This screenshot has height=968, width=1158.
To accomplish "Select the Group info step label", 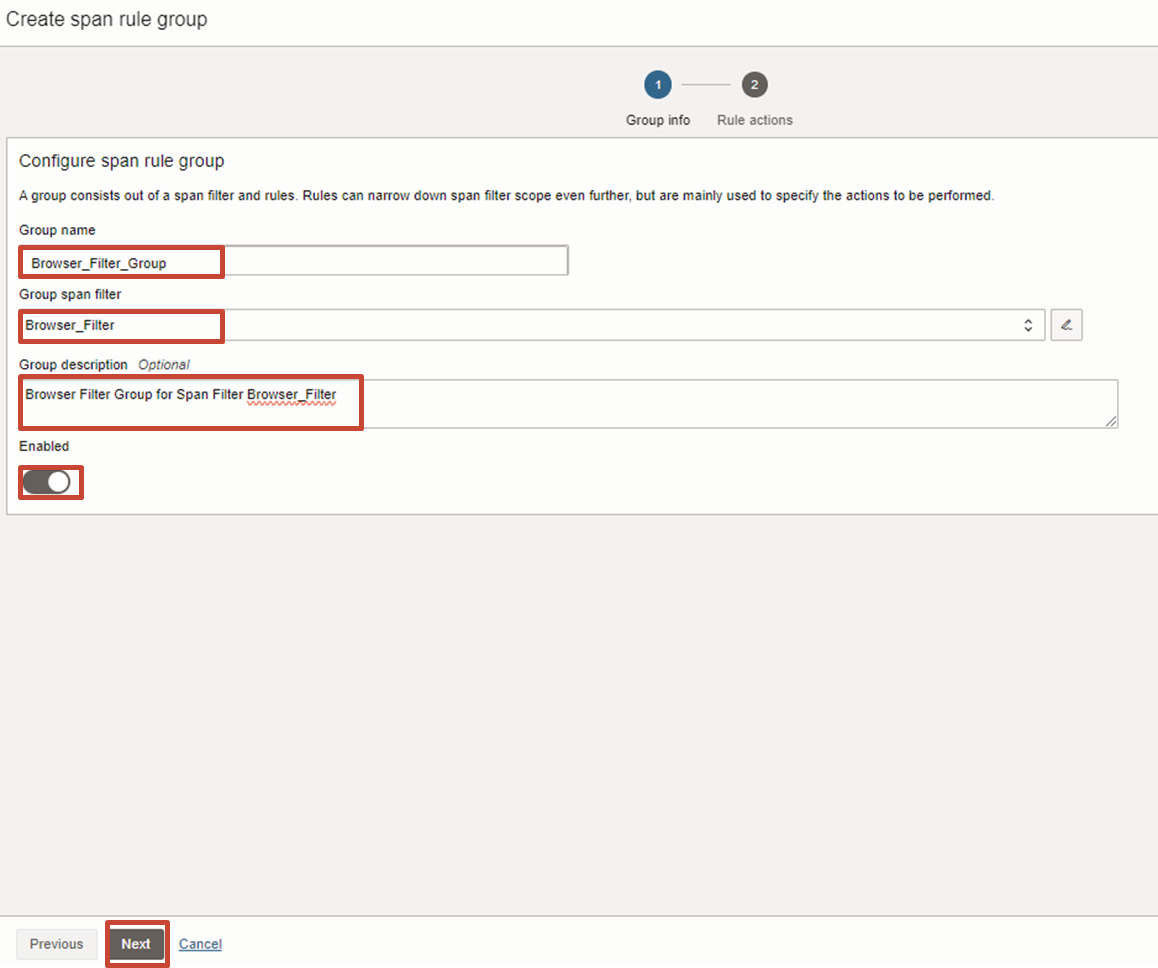I will tap(657, 119).
